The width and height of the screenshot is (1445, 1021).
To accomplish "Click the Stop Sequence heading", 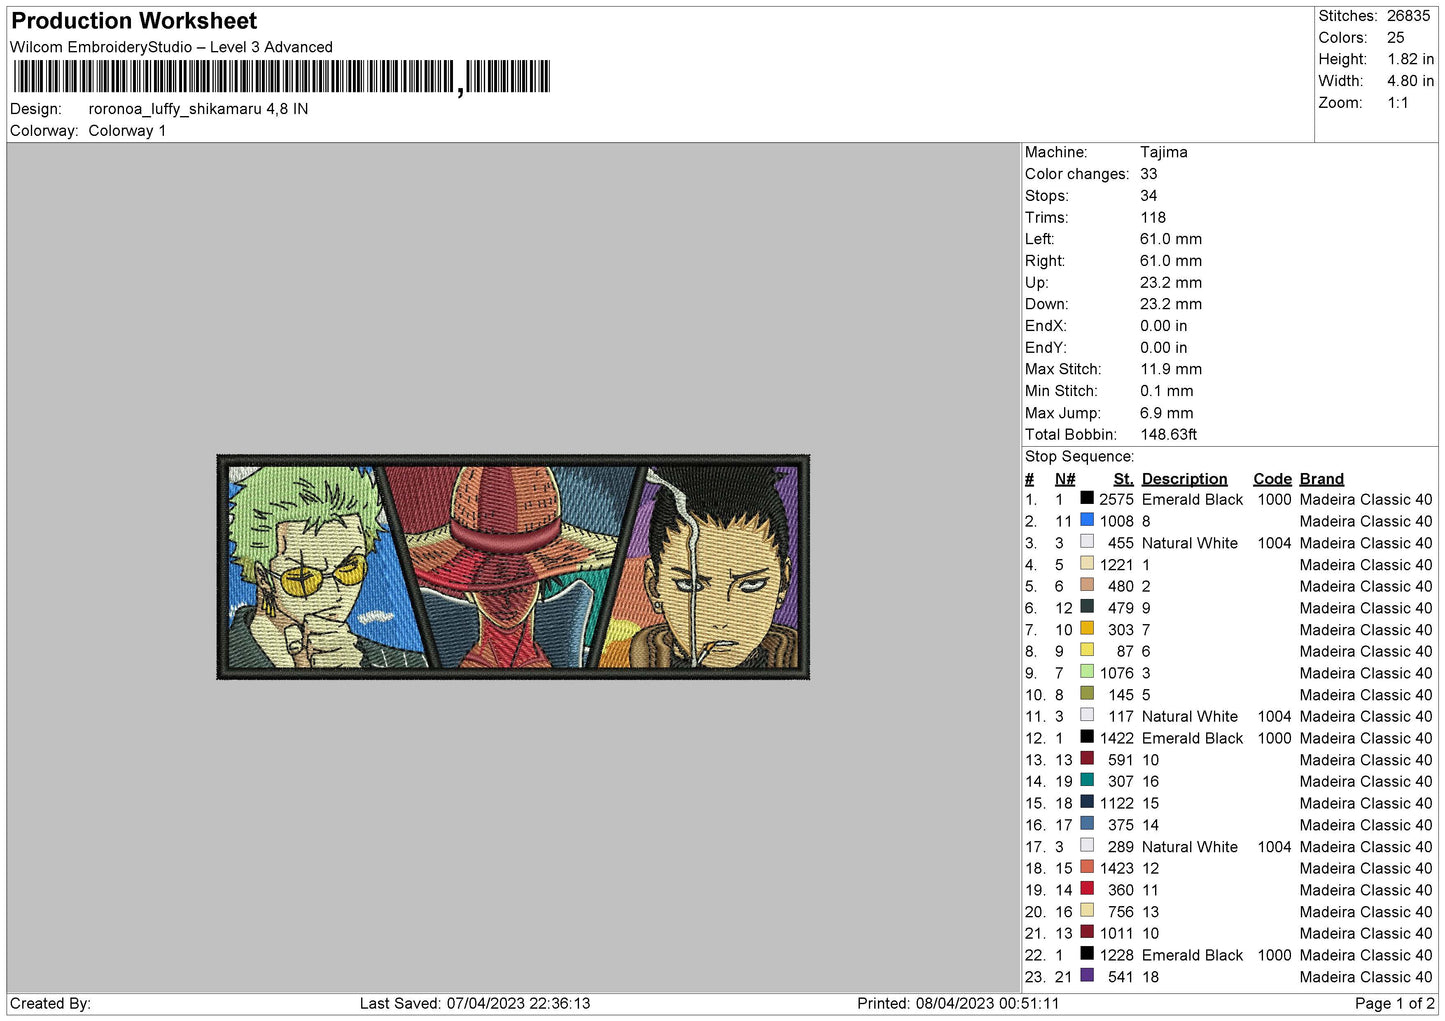I will click(1079, 457).
